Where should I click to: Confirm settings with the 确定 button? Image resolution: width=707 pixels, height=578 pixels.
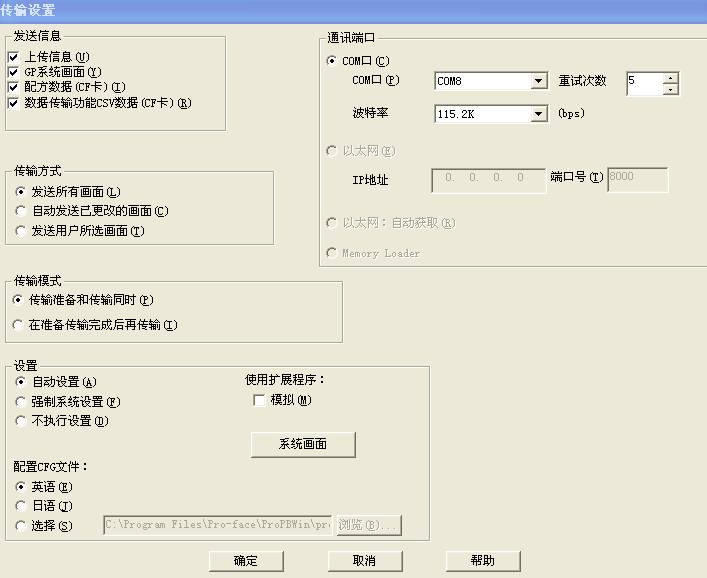(x=246, y=561)
